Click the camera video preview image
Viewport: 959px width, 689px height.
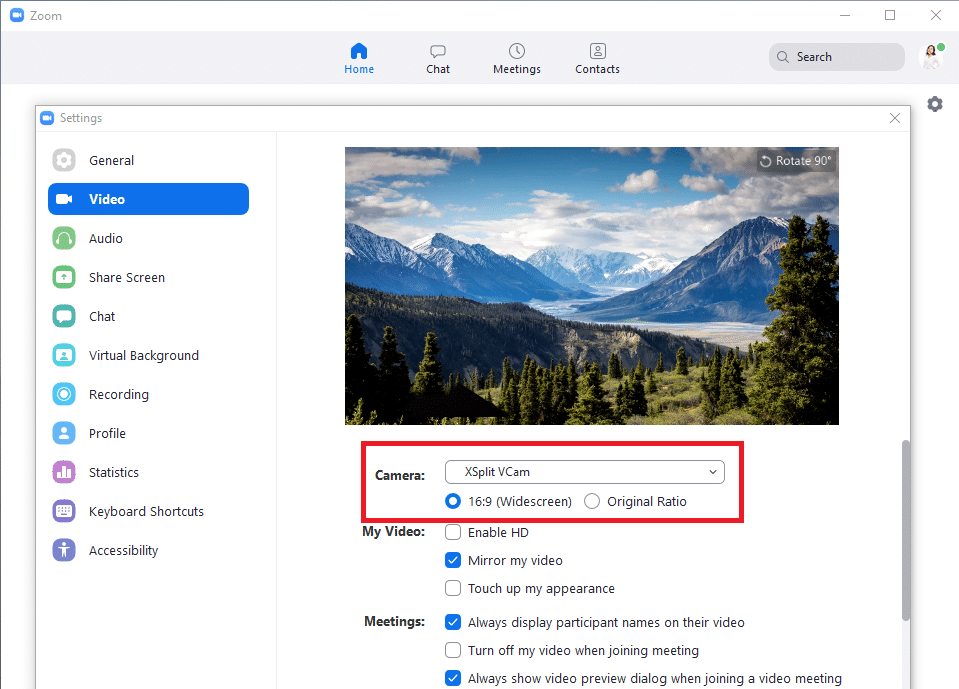[x=591, y=286]
